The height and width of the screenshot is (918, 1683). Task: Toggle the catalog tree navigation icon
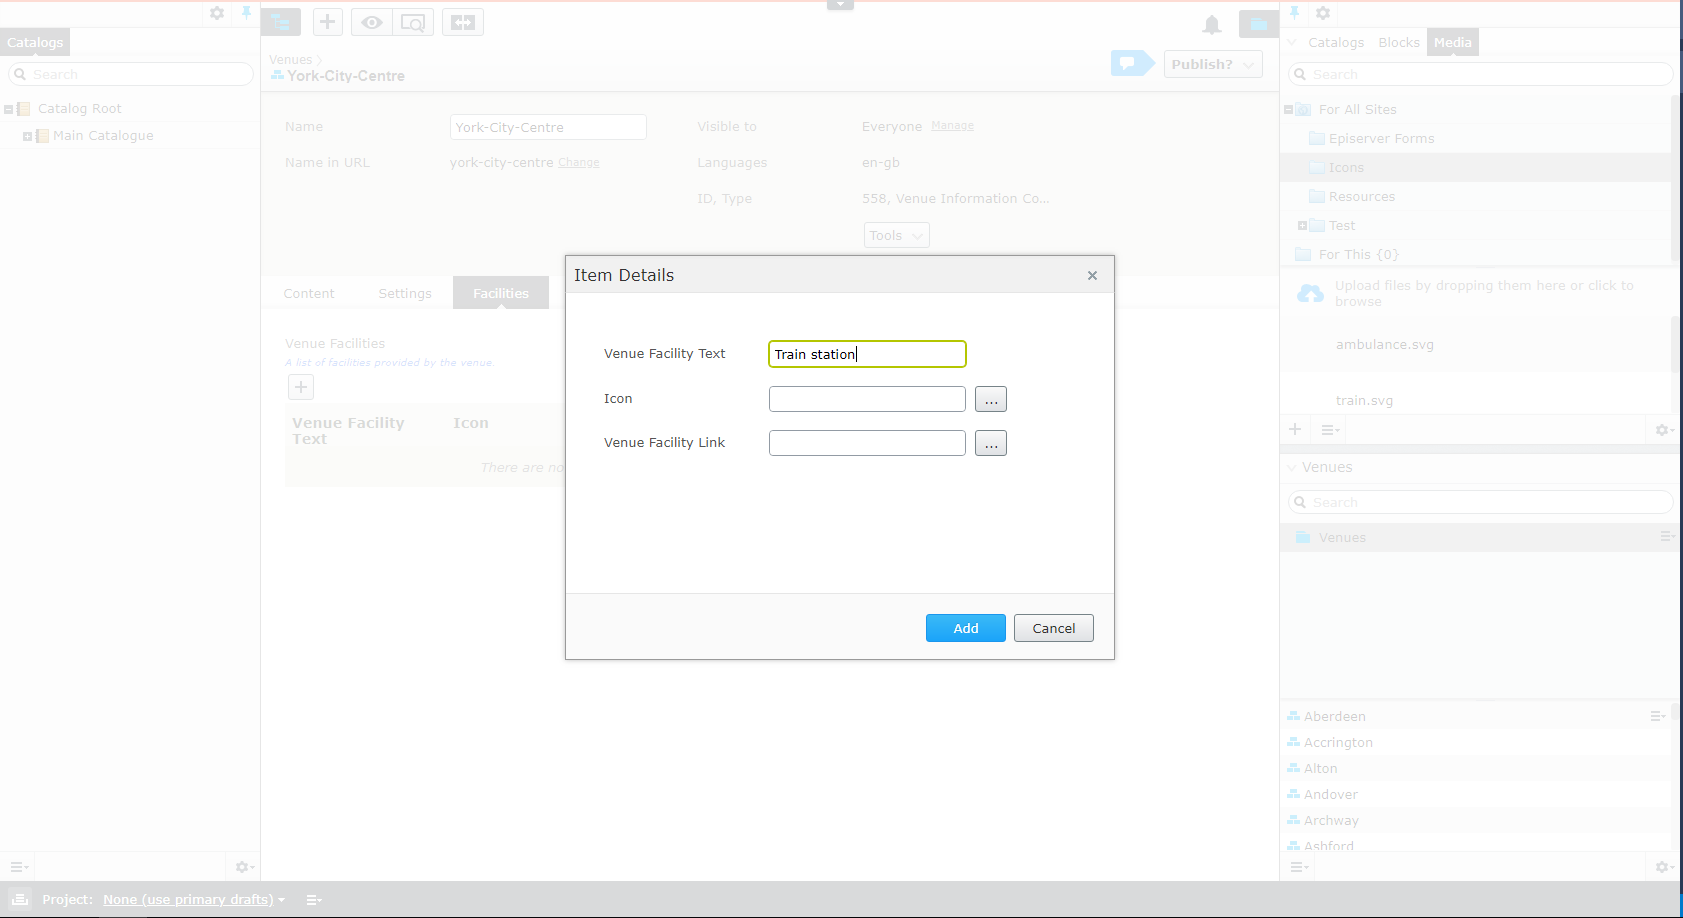tap(280, 21)
